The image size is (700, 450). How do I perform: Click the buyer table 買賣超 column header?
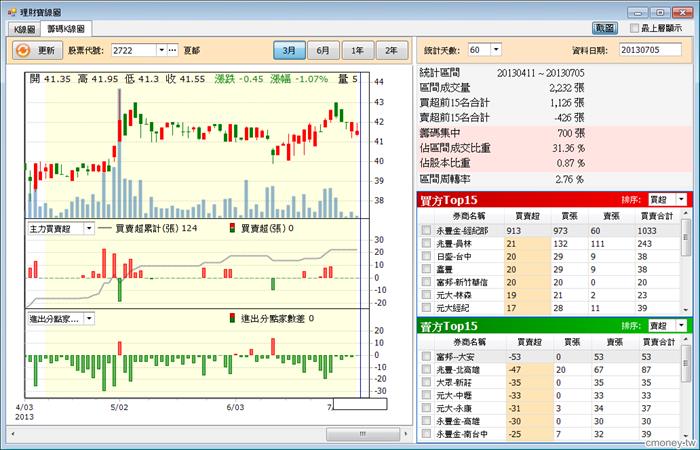click(527, 216)
